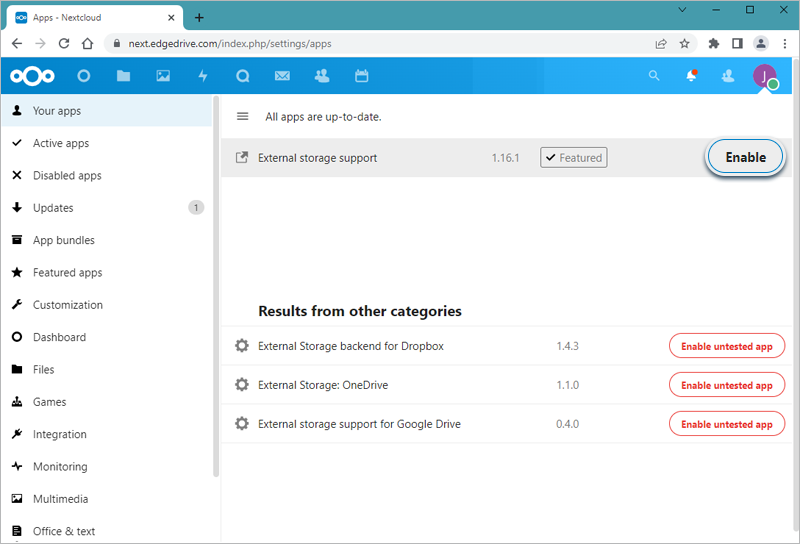Open the Files apps category

tap(107, 369)
